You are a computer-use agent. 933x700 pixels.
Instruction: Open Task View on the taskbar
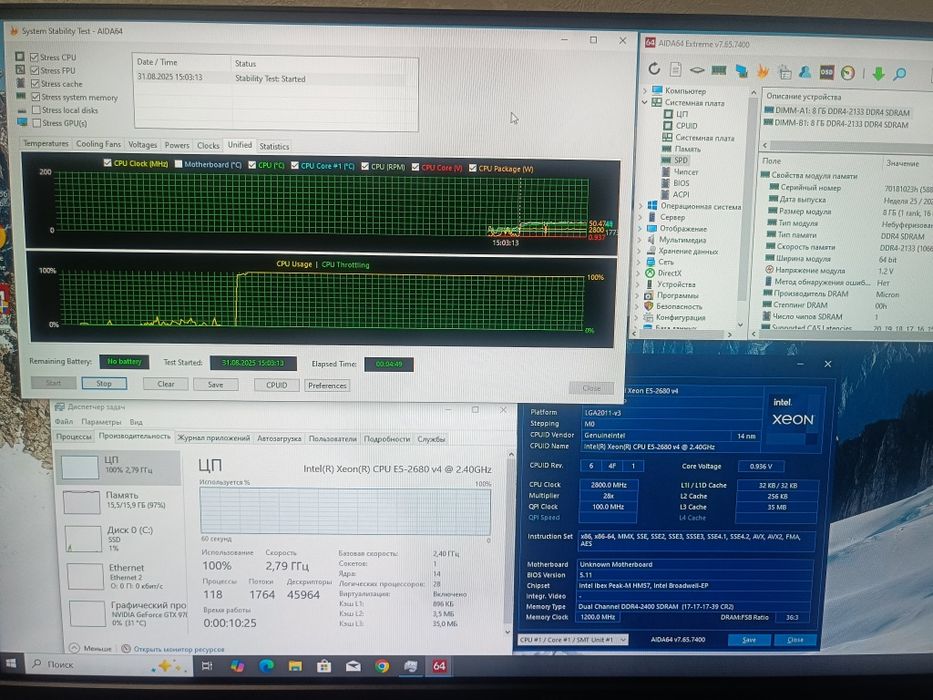[x=206, y=665]
